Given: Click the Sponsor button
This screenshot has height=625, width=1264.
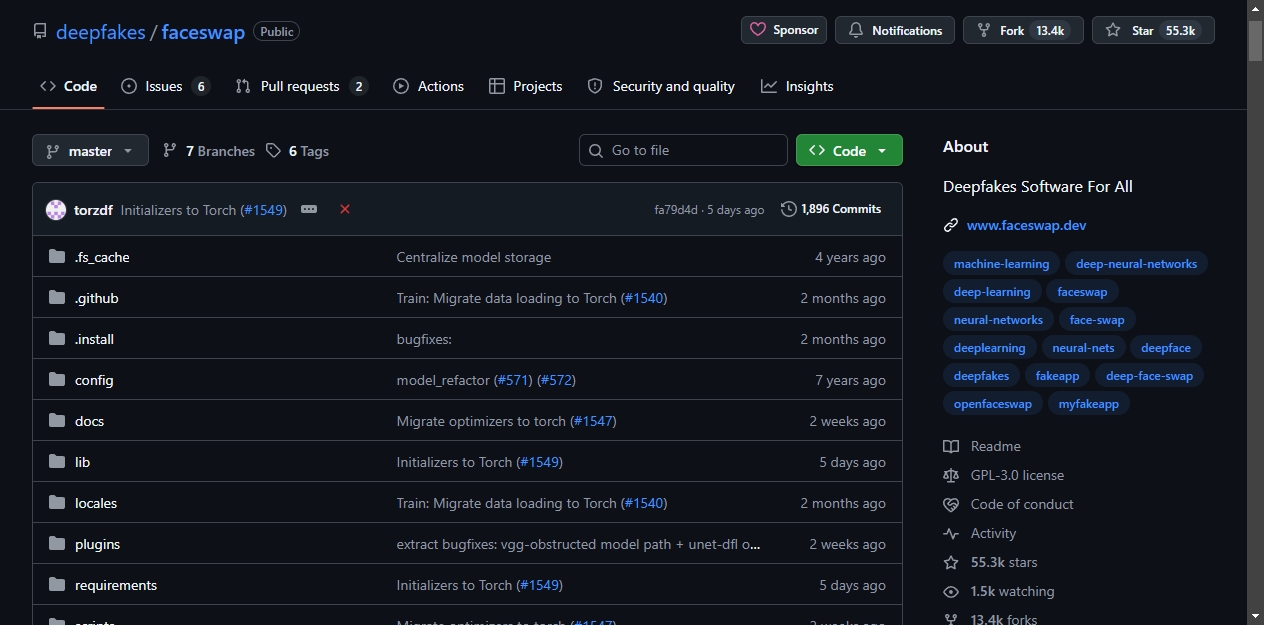Looking at the screenshot, I should (x=784, y=30).
